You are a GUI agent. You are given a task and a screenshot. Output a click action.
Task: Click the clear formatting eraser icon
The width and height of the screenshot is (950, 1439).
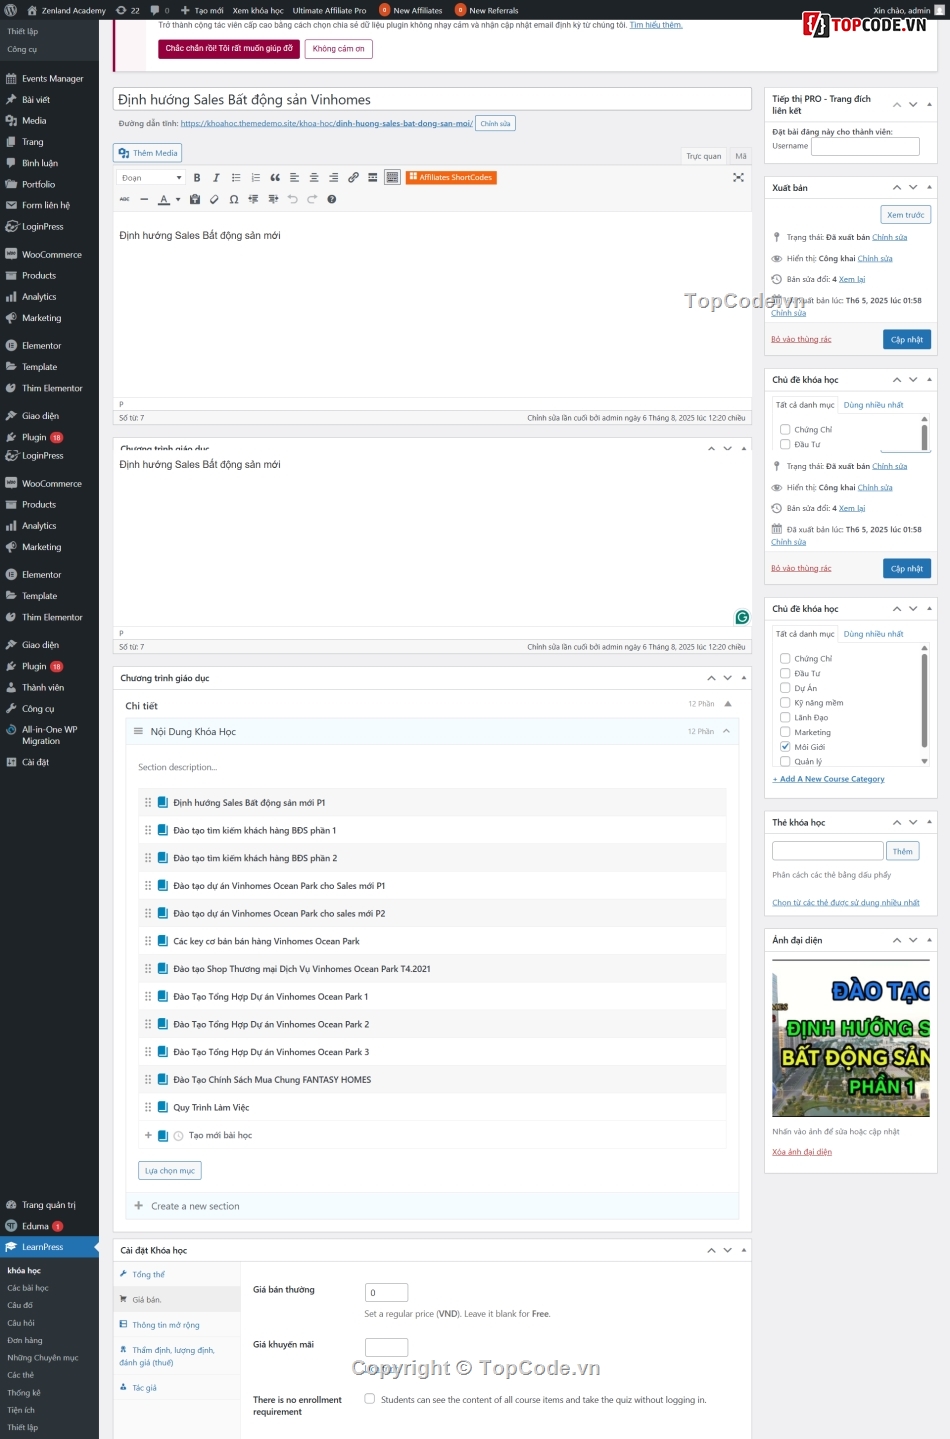(x=214, y=199)
